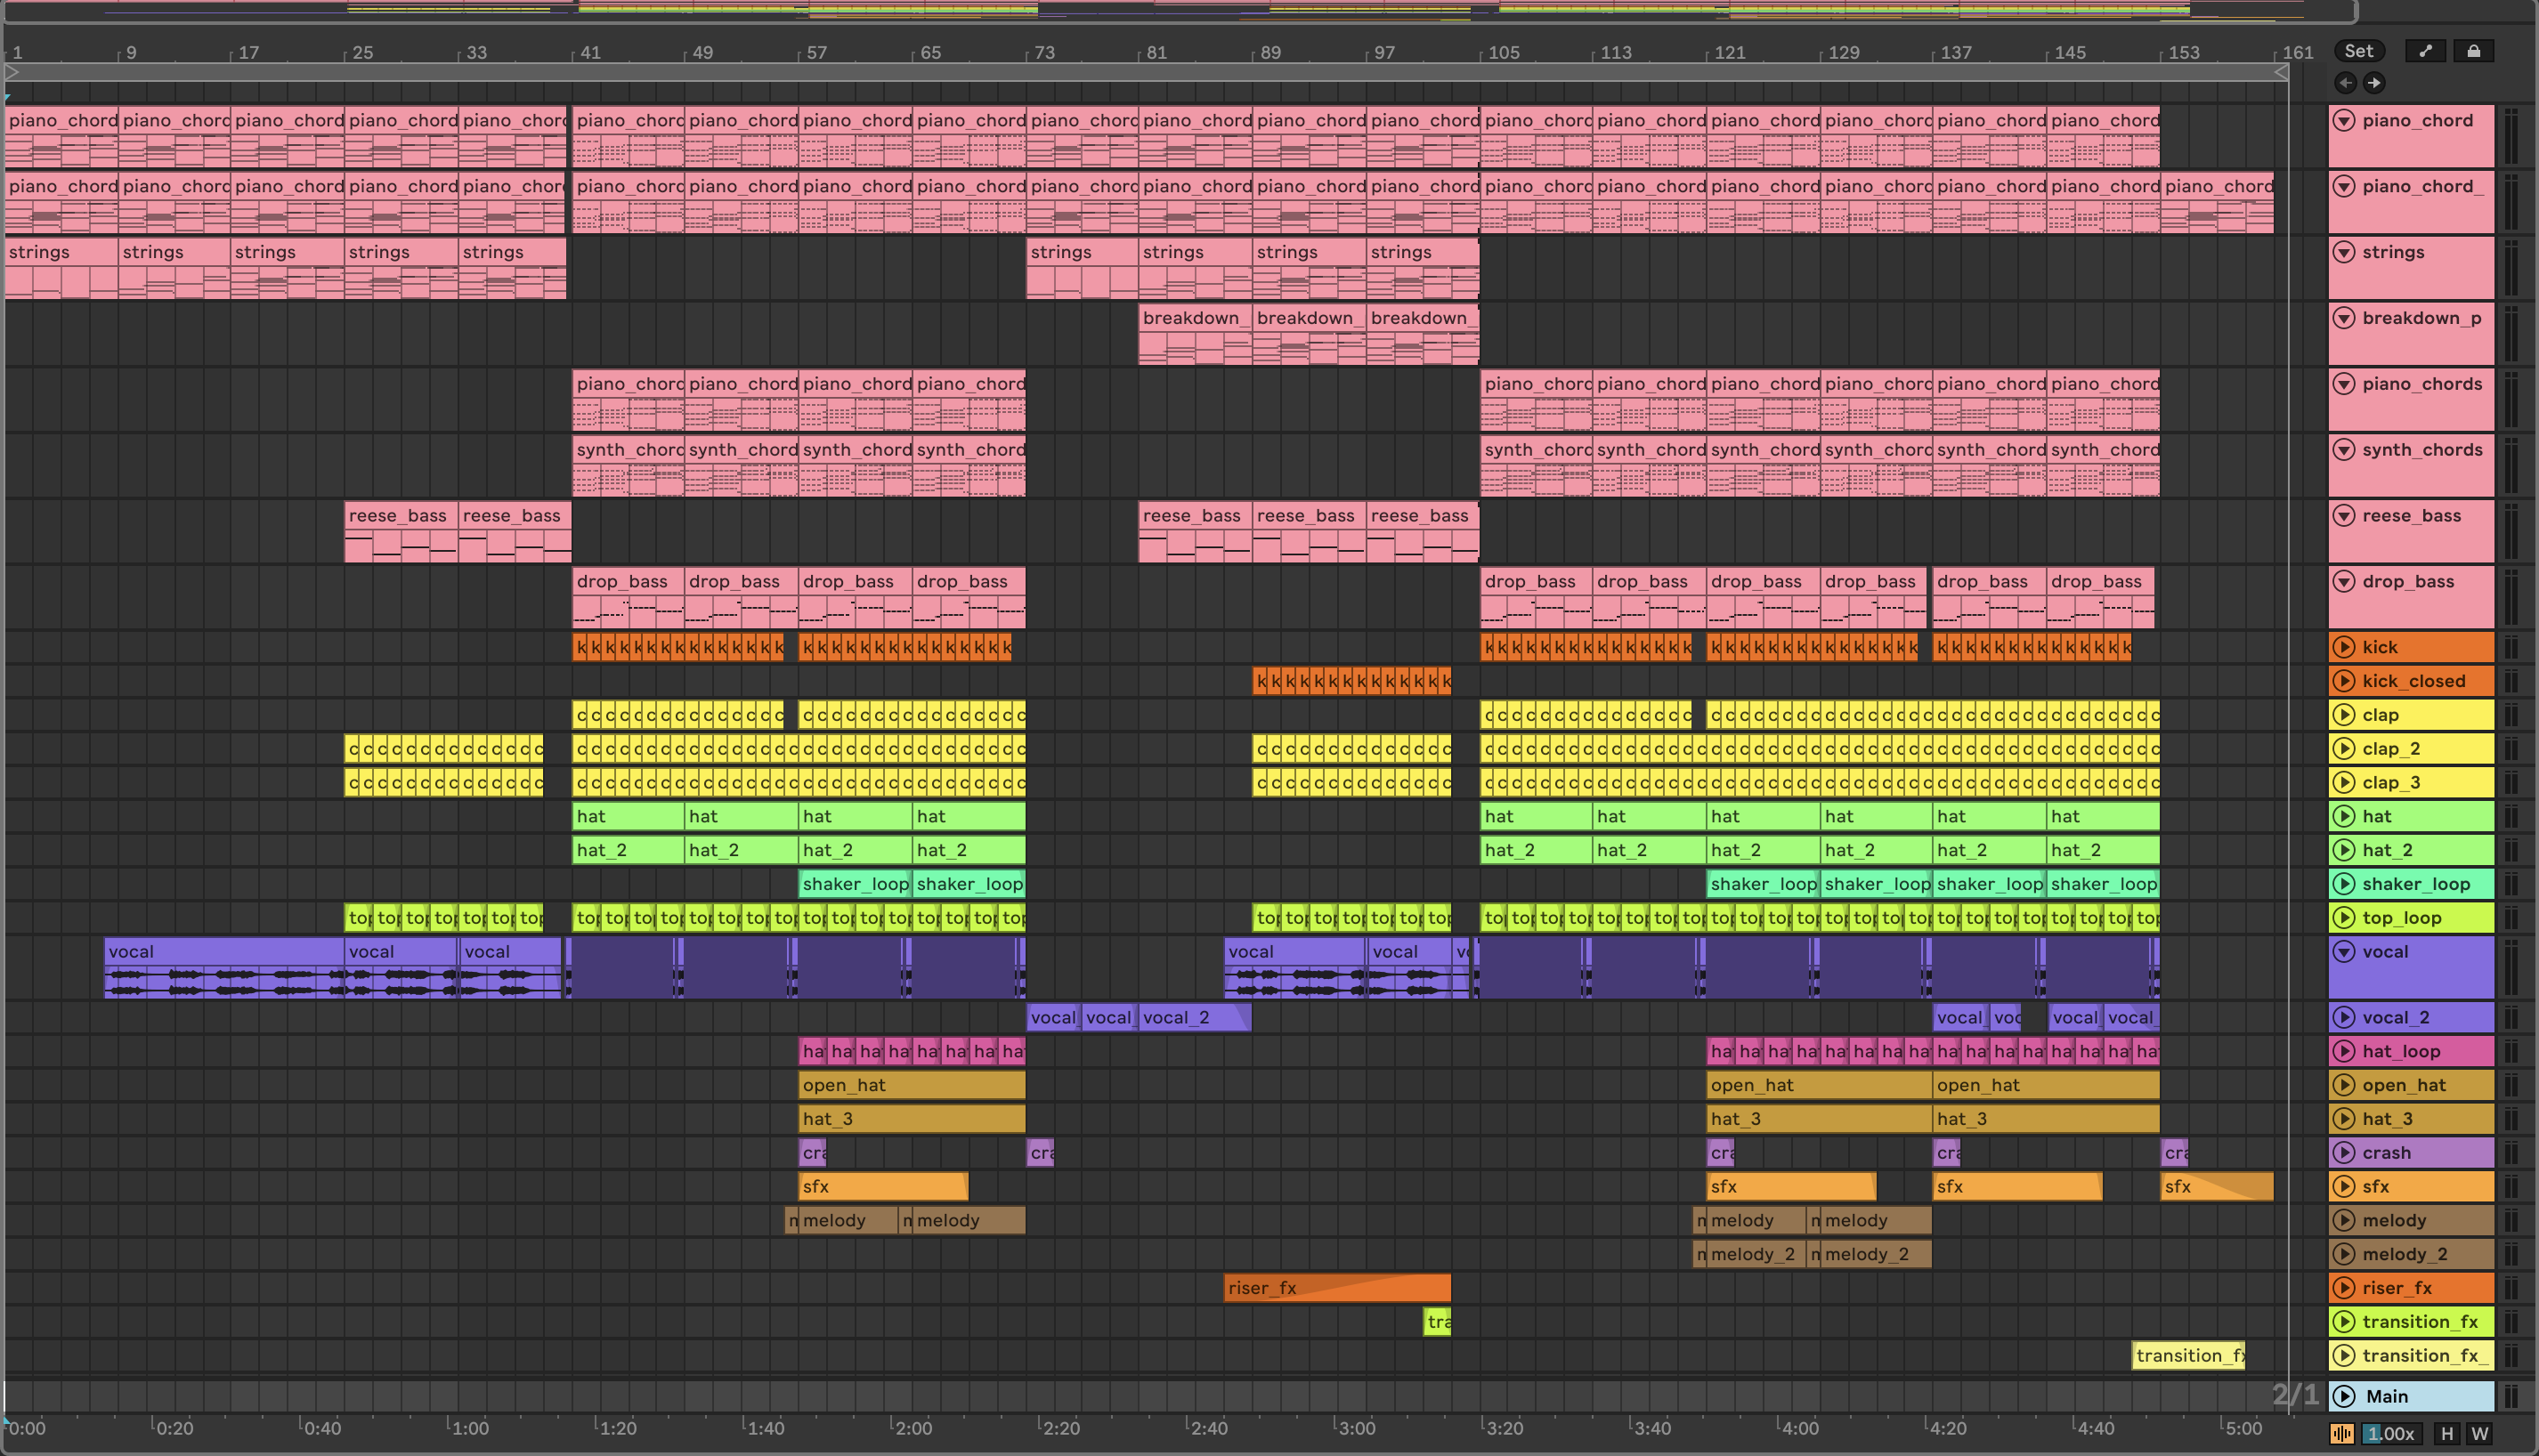Unfold the Main track arrow
This screenshot has width=2539, height=1456.
(x=2343, y=1396)
